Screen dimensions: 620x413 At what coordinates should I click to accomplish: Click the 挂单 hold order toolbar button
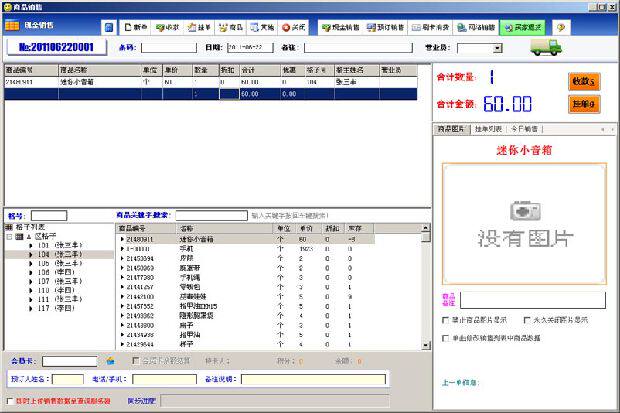tap(199, 27)
